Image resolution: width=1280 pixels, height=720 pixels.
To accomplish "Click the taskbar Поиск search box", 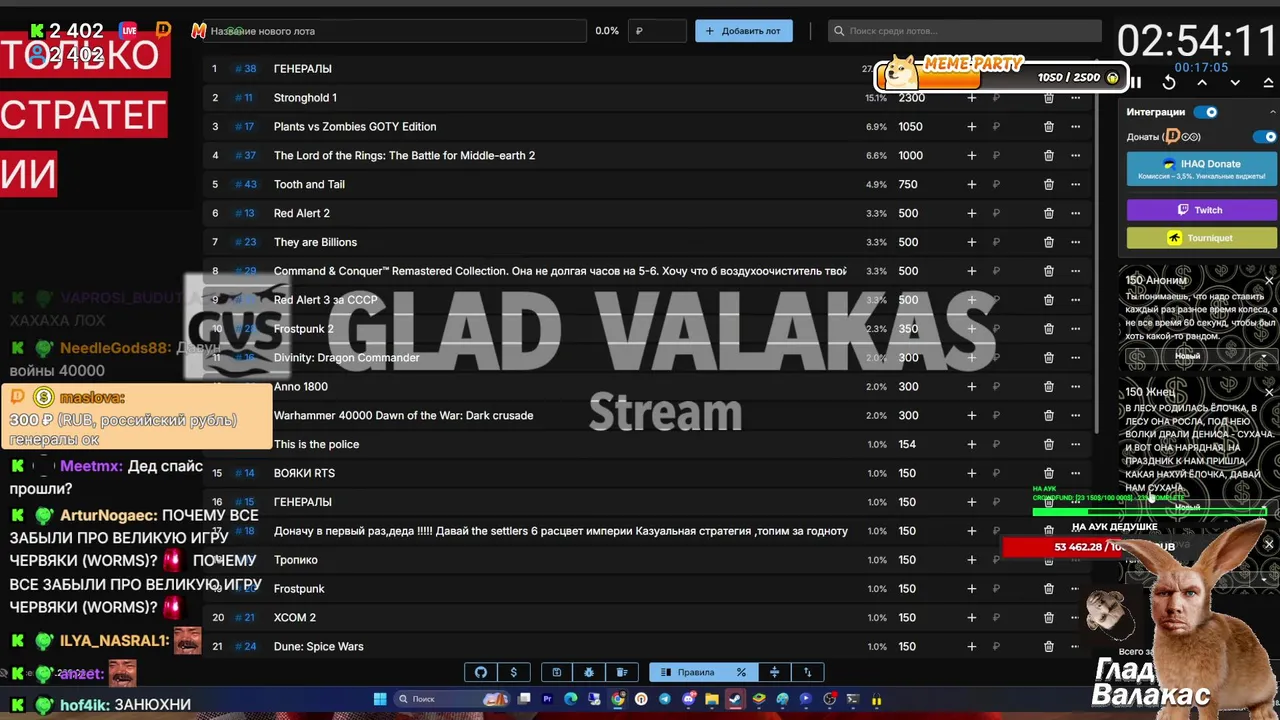I will pyautogui.click(x=450, y=699).
